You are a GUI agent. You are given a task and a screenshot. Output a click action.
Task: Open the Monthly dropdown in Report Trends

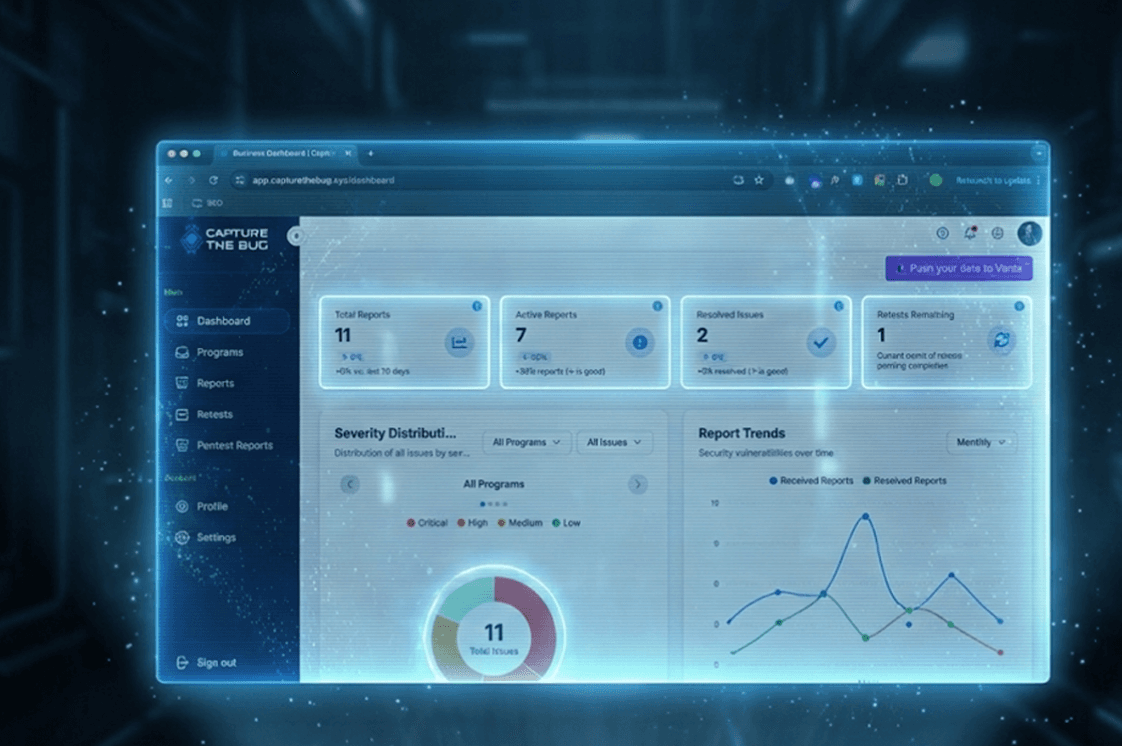click(x=981, y=443)
